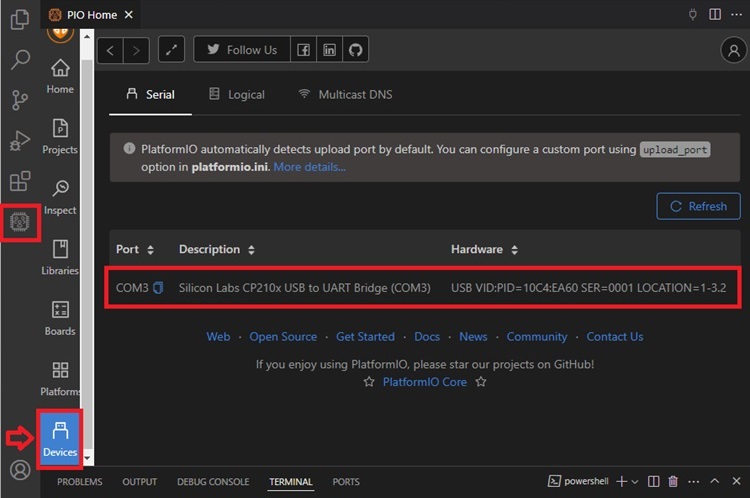Open the Docs footer link

click(x=427, y=337)
